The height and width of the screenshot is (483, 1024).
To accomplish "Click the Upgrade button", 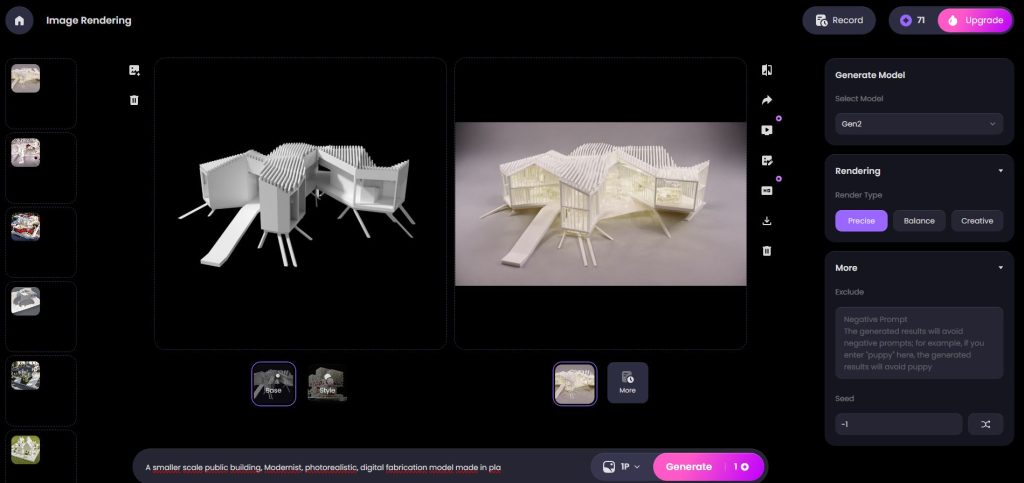I will 975,20.
